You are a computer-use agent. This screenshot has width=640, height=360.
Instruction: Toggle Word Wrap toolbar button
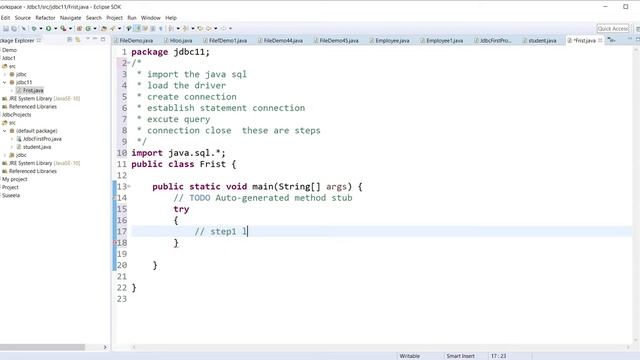(145, 29)
